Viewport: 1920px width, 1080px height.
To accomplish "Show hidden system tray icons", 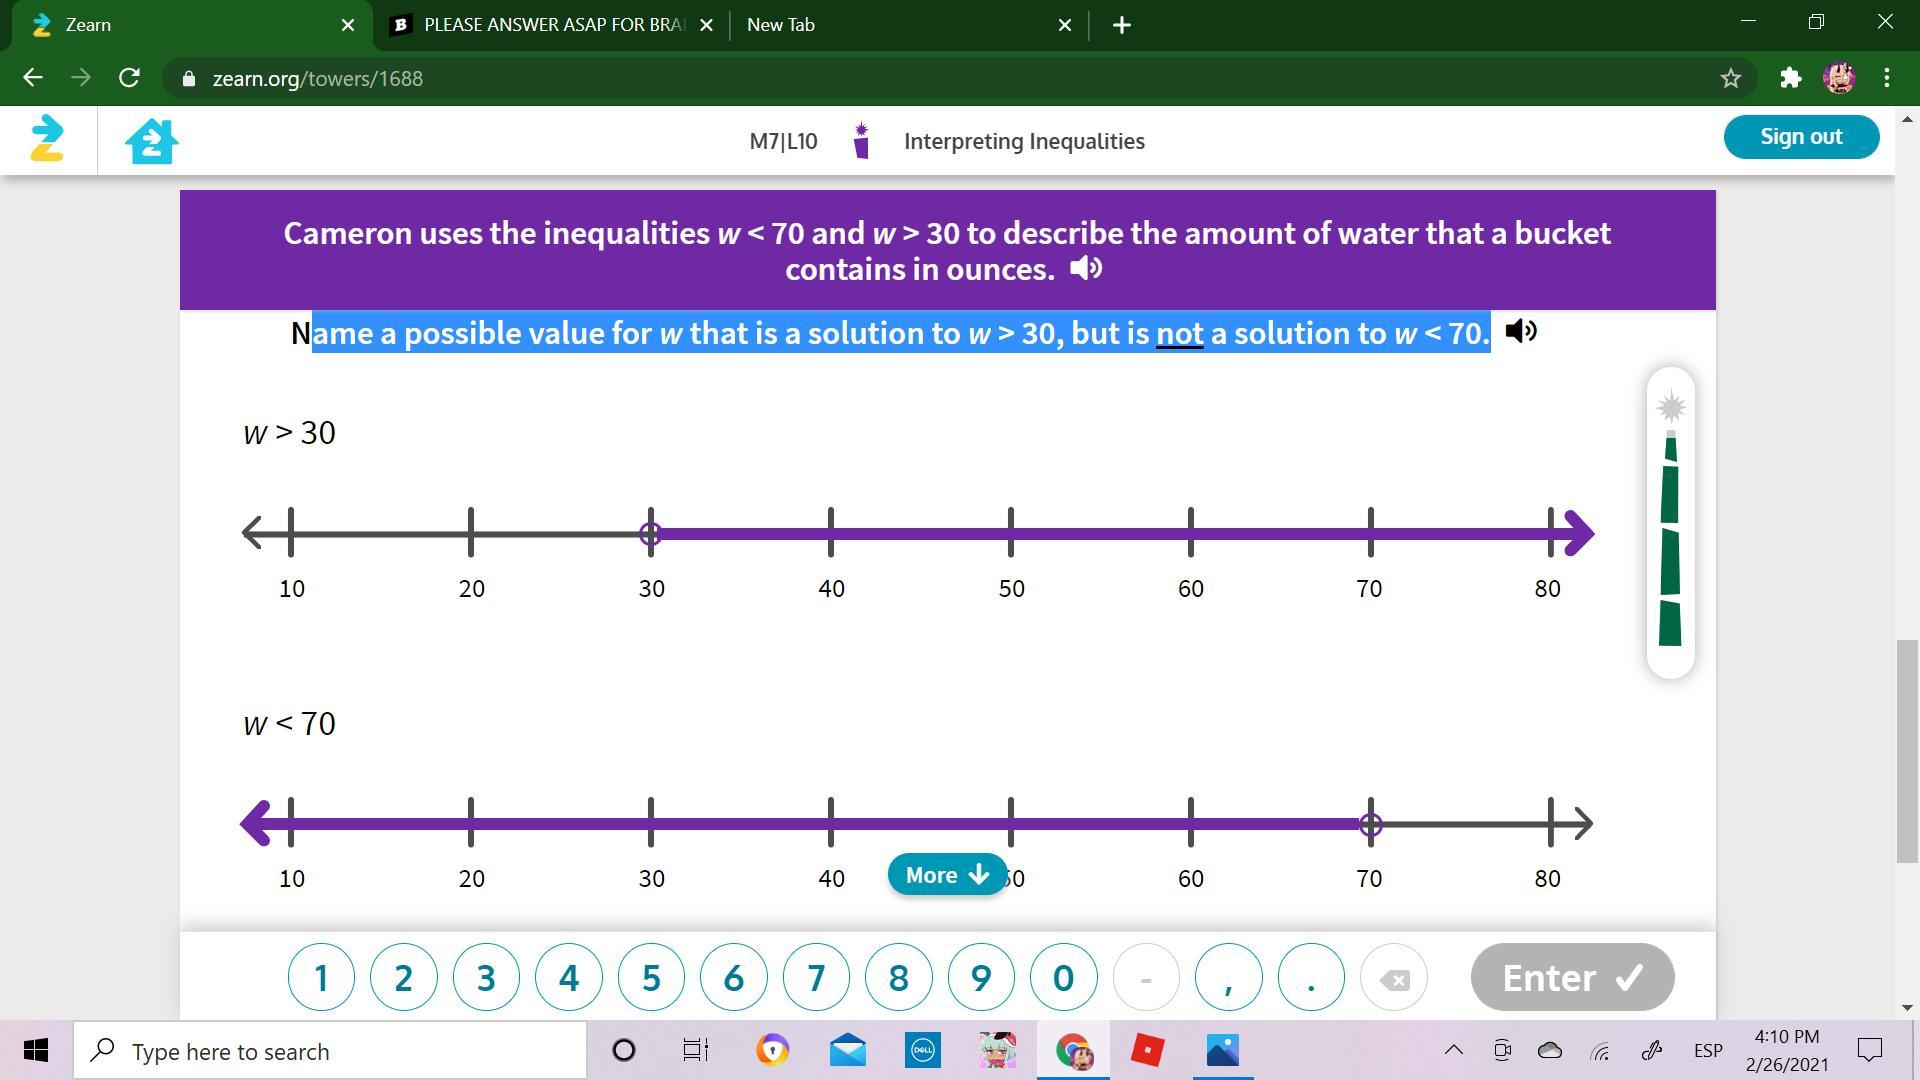I will (x=1453, y=1050).
